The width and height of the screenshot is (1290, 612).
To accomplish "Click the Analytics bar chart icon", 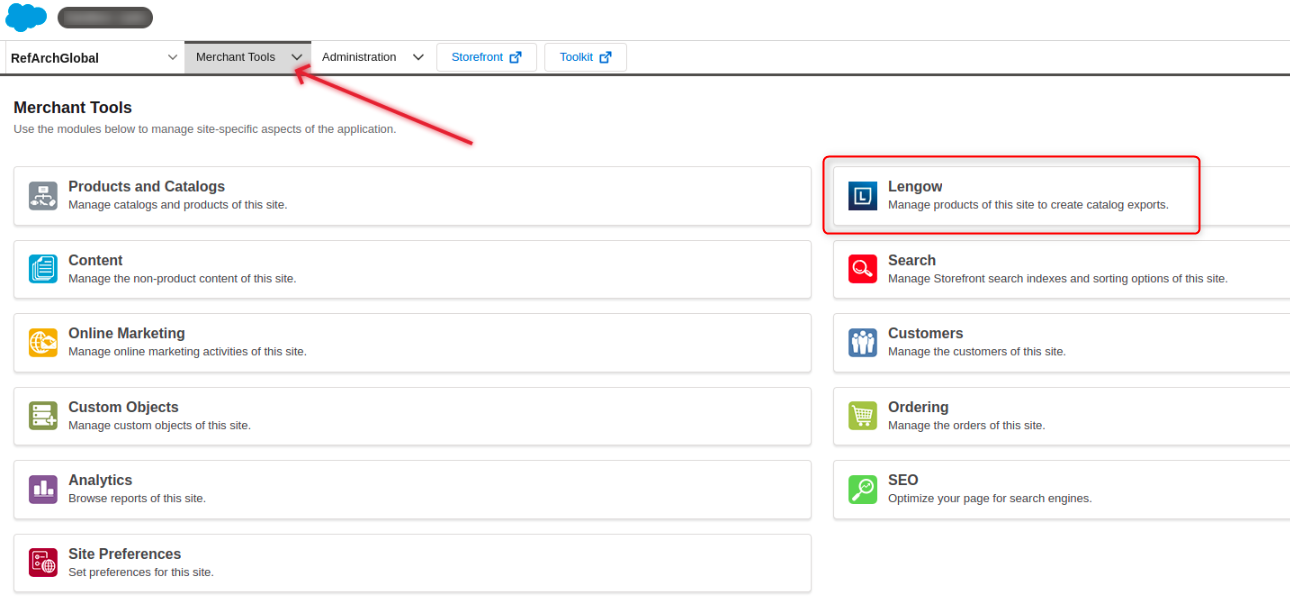I will click(43, 489).
